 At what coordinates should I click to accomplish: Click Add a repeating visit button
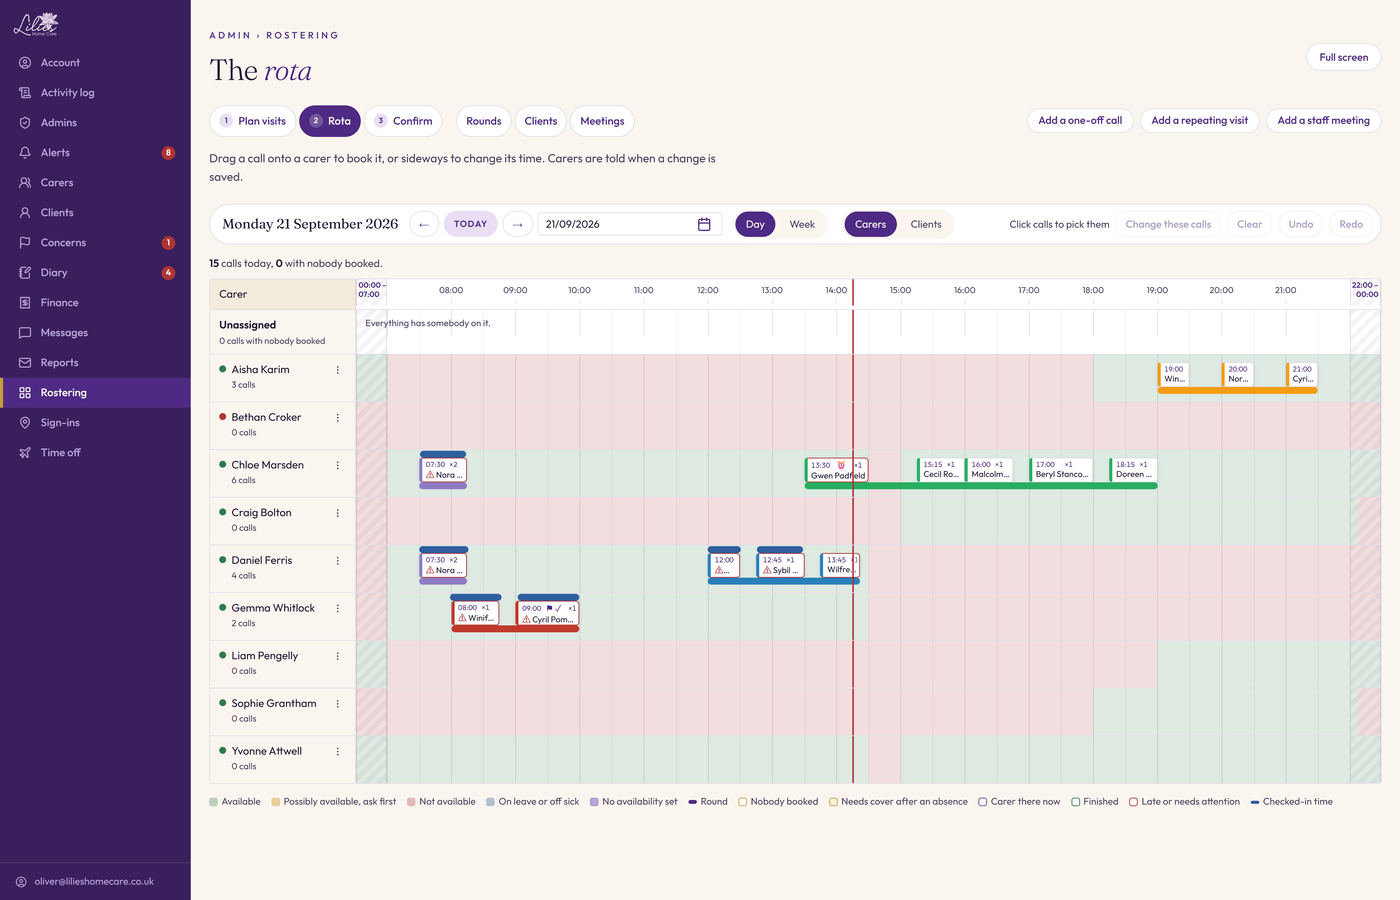[1199, 120]
